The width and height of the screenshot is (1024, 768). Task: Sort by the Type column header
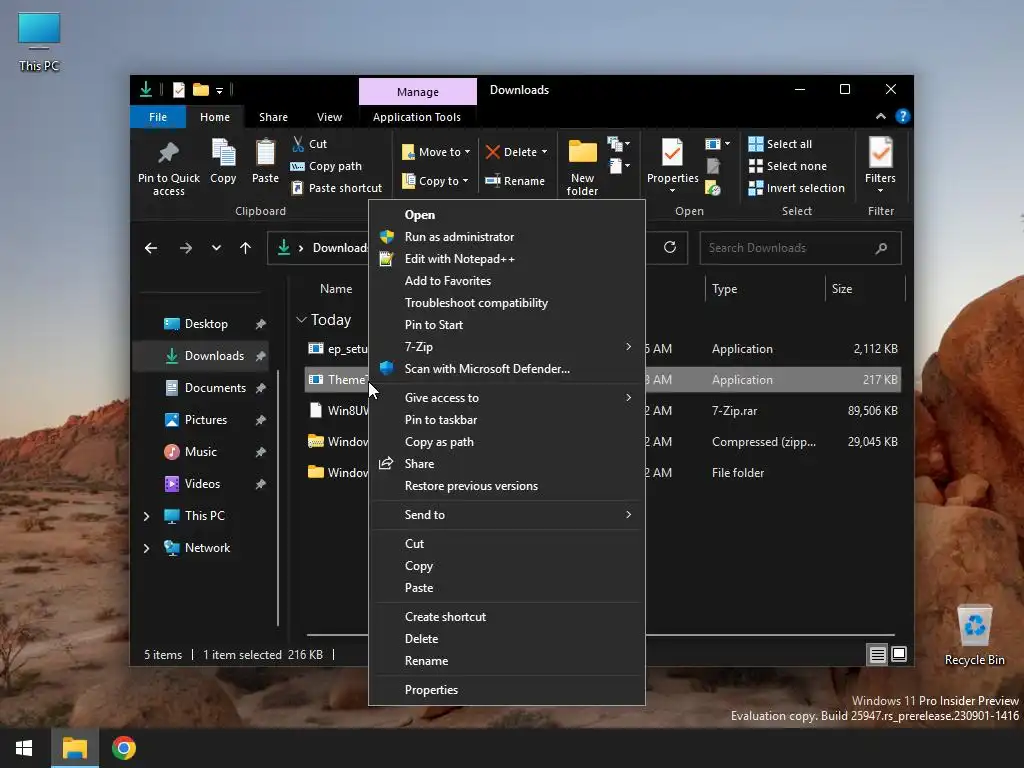click(765, 289)
